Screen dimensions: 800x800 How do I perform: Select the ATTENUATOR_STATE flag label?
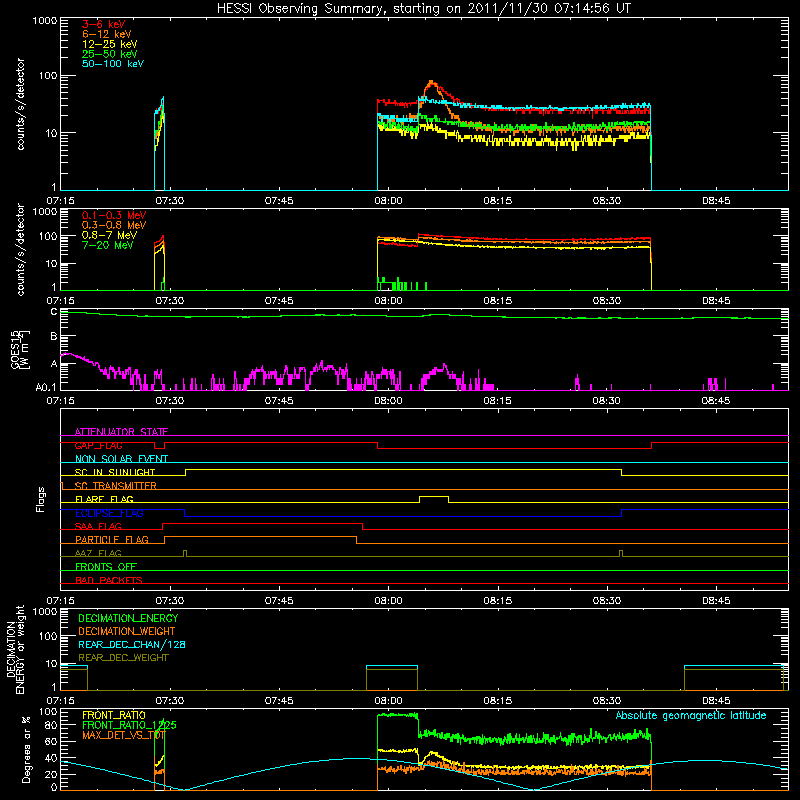point(121,432)
